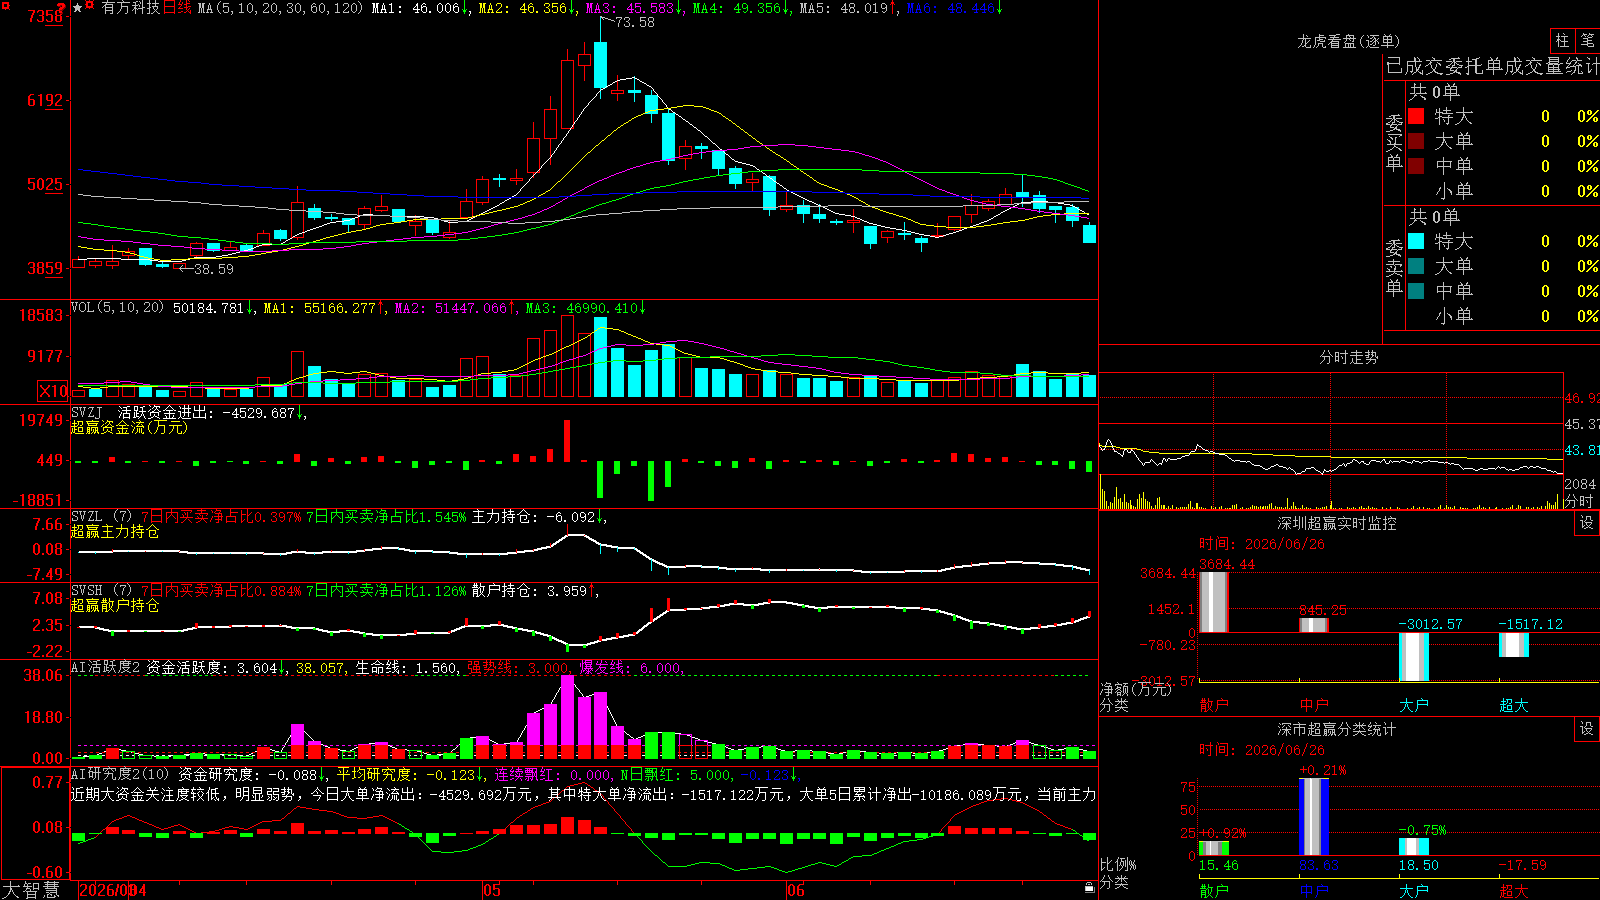The image size is (1600, 900).
Task: Click the 超赢散户持仓 label
Action: pyautogui.click(x=115, y=605)
